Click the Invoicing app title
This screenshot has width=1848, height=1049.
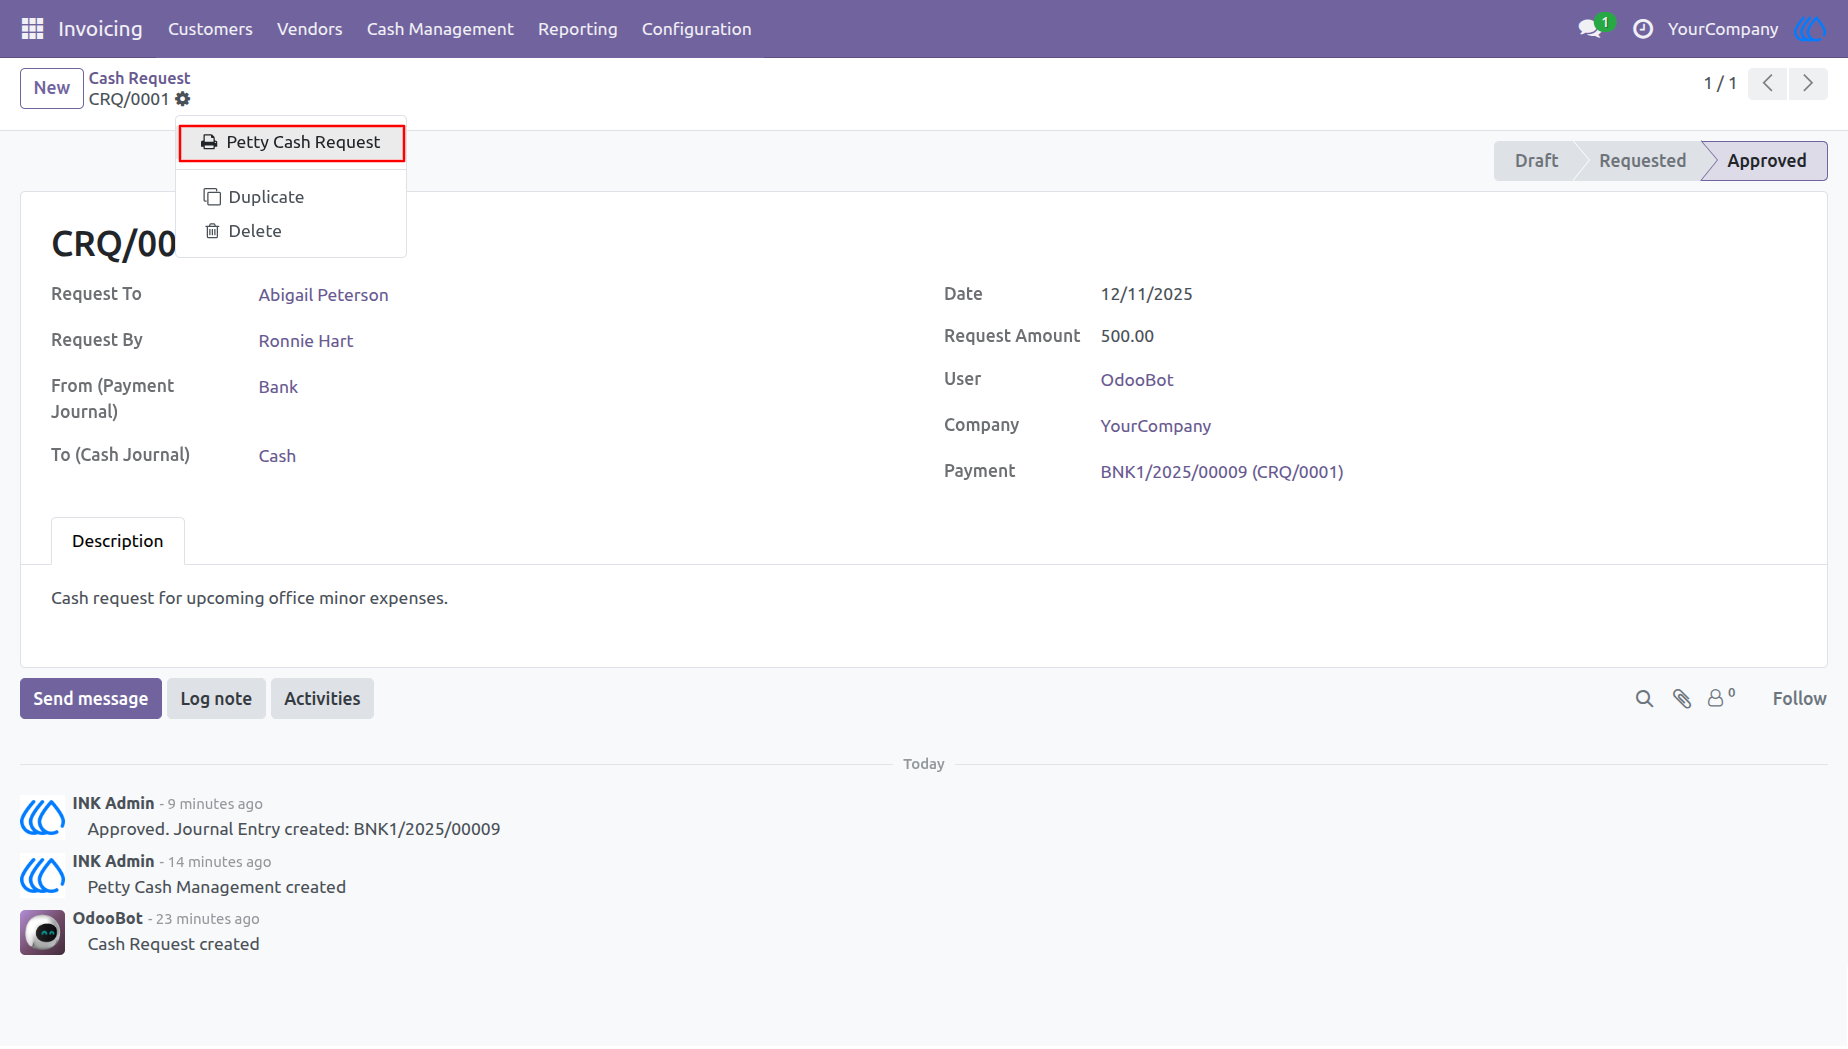pos(100,29)
